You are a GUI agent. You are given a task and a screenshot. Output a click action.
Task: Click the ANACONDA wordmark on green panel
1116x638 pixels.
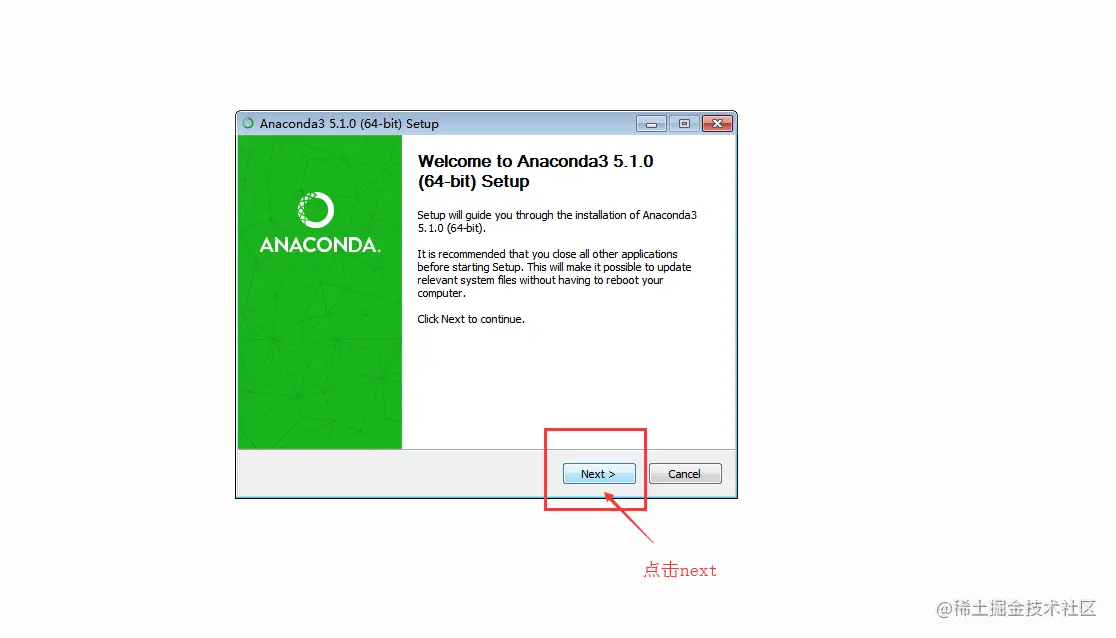point(320,245)
